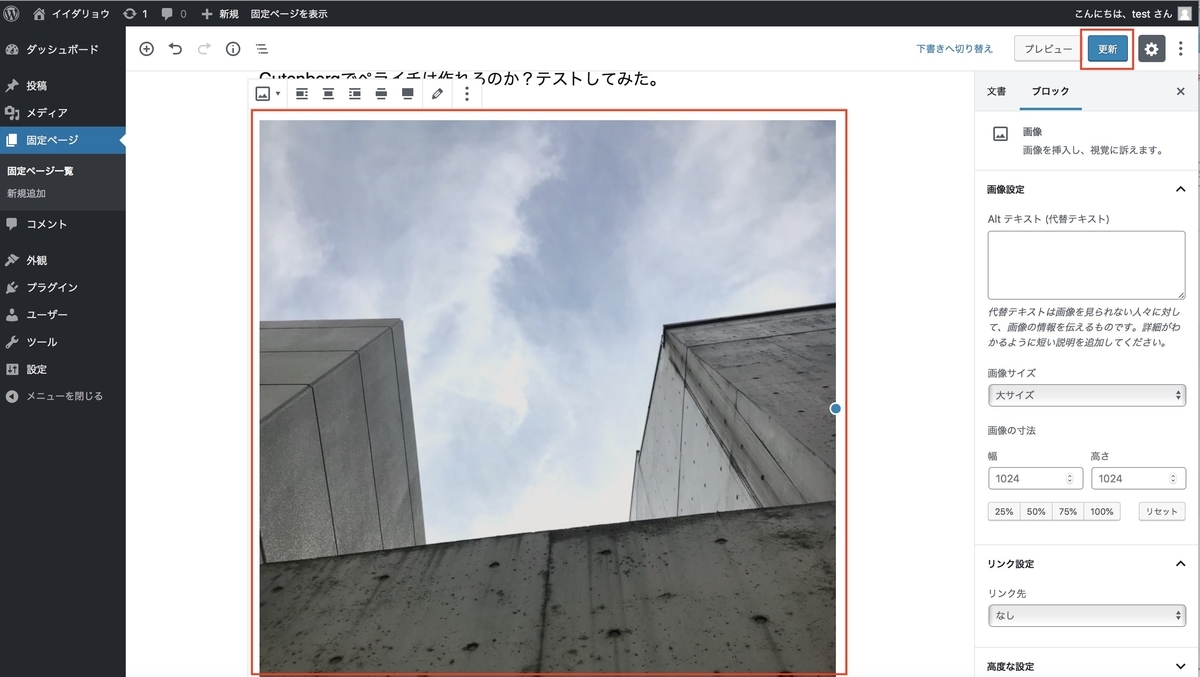Open the block navigation list icon
Viewport: 1200px width, 677px height.
(x=261, y=49)
